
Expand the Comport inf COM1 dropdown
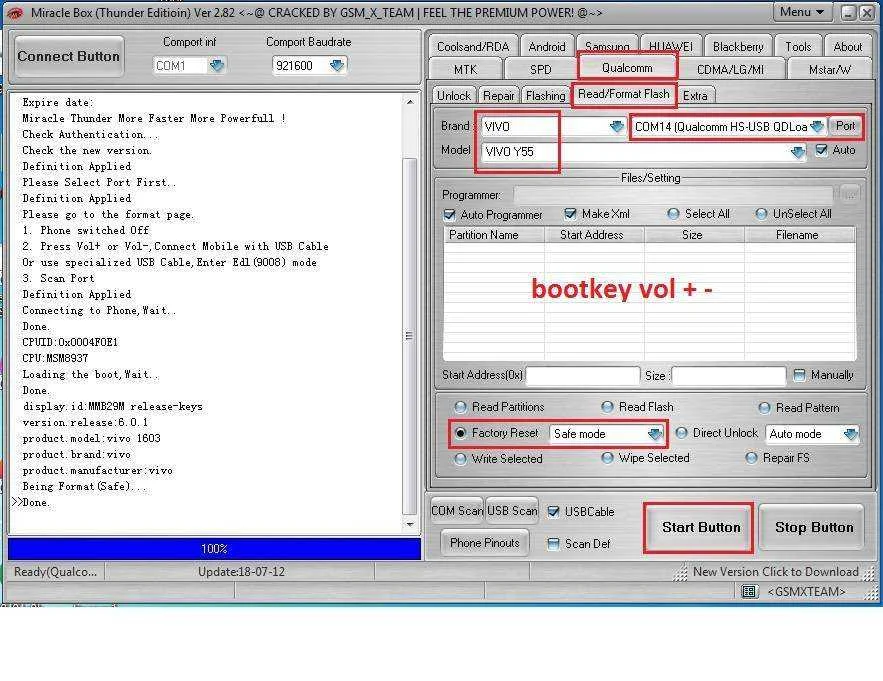pyautogui.click(x=216, y=65)
